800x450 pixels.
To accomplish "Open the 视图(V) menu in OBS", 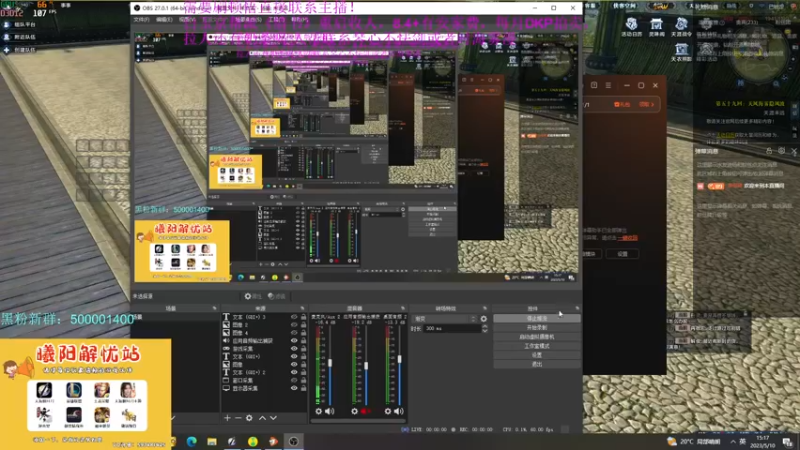I will click(x=187, y=19).
